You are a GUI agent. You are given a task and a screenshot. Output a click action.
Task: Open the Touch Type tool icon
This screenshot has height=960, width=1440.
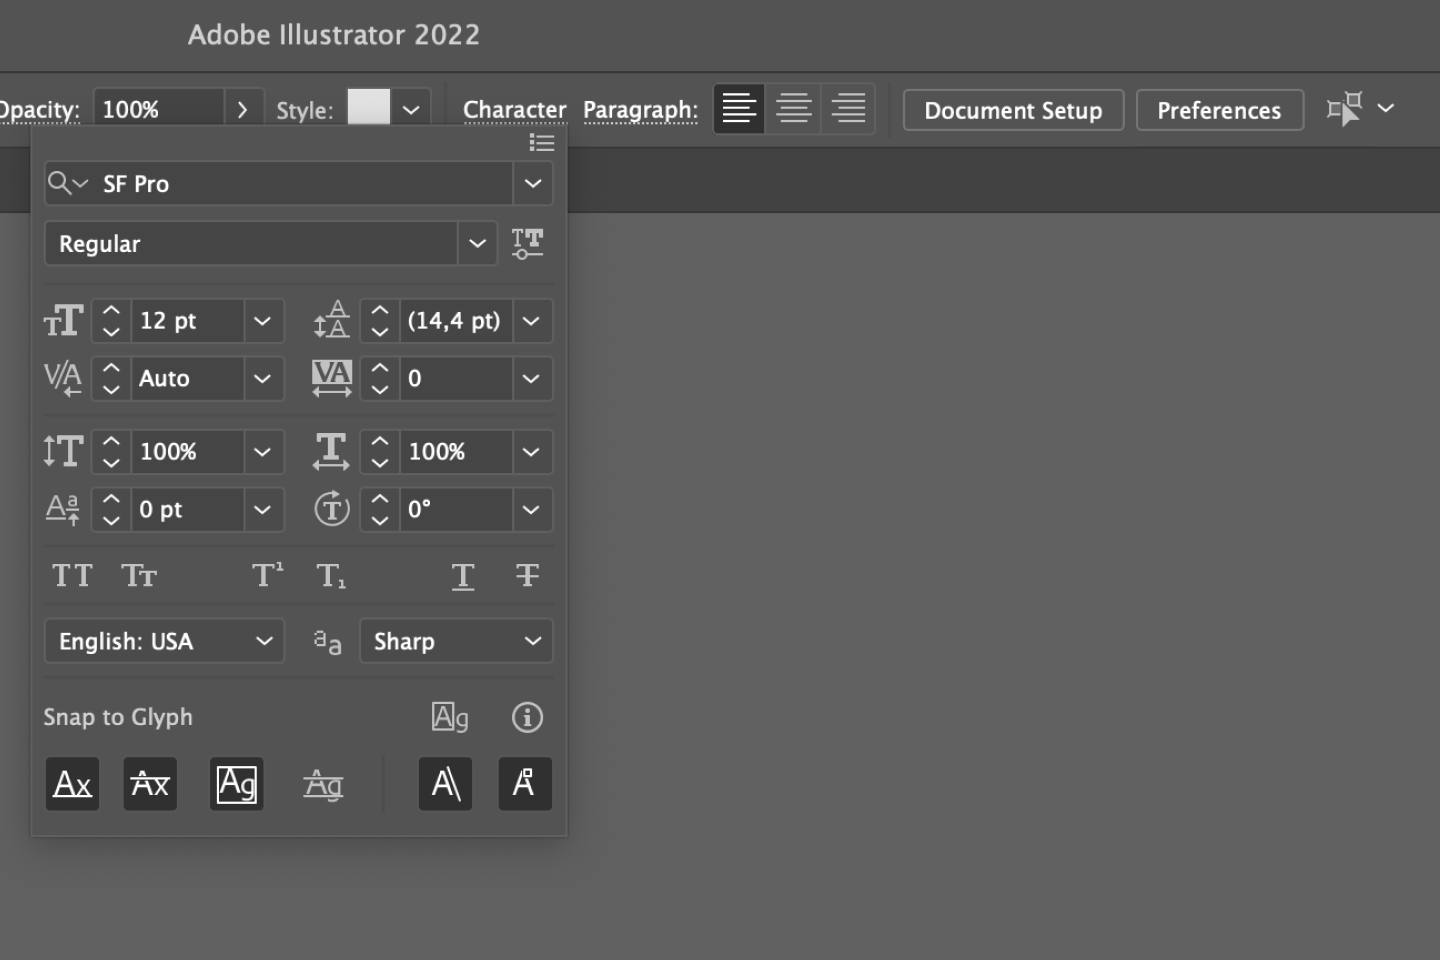[527, 243]
